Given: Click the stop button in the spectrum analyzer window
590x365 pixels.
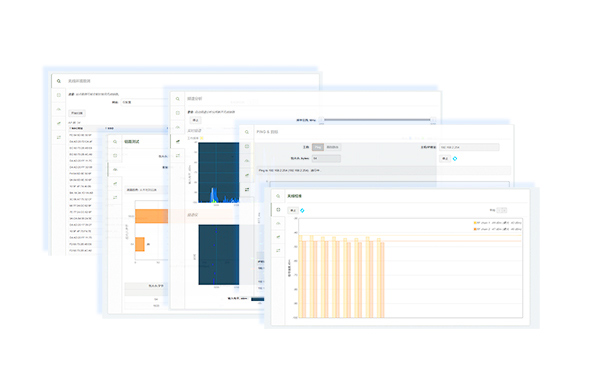Looking at the screenshot, I should point(195,120).
